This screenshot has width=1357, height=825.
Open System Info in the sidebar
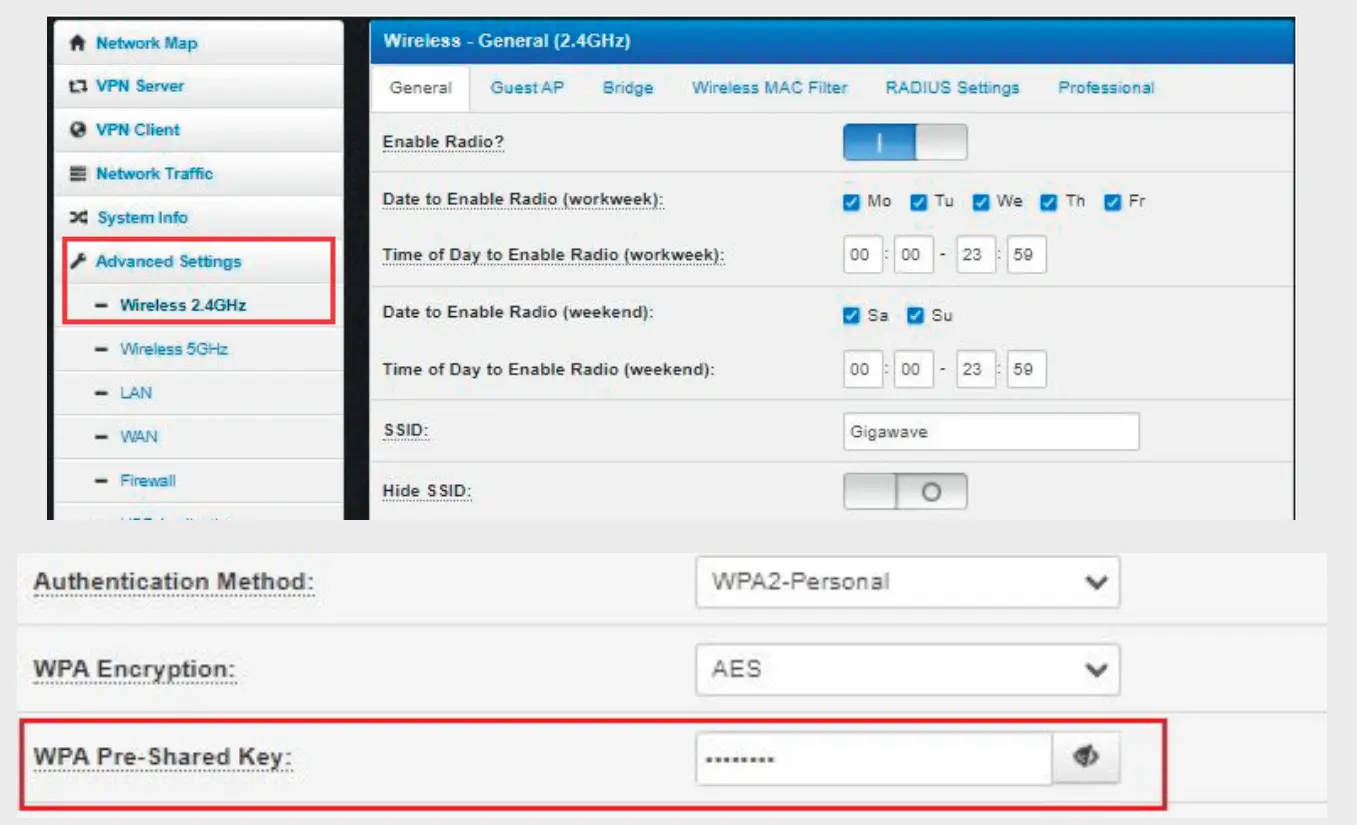198,218
